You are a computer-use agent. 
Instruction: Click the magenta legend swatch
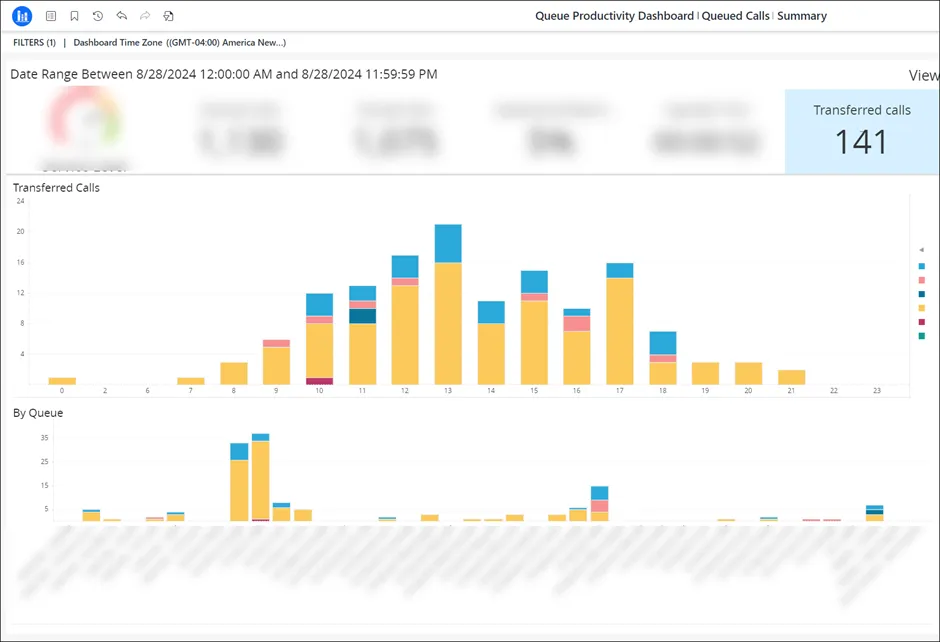[x=921, y=322]
